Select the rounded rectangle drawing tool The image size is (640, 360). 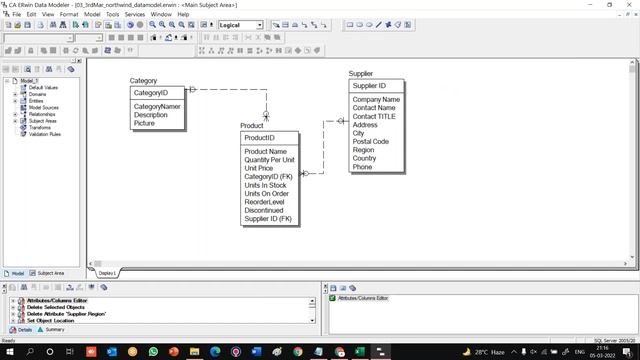point(360,25)
